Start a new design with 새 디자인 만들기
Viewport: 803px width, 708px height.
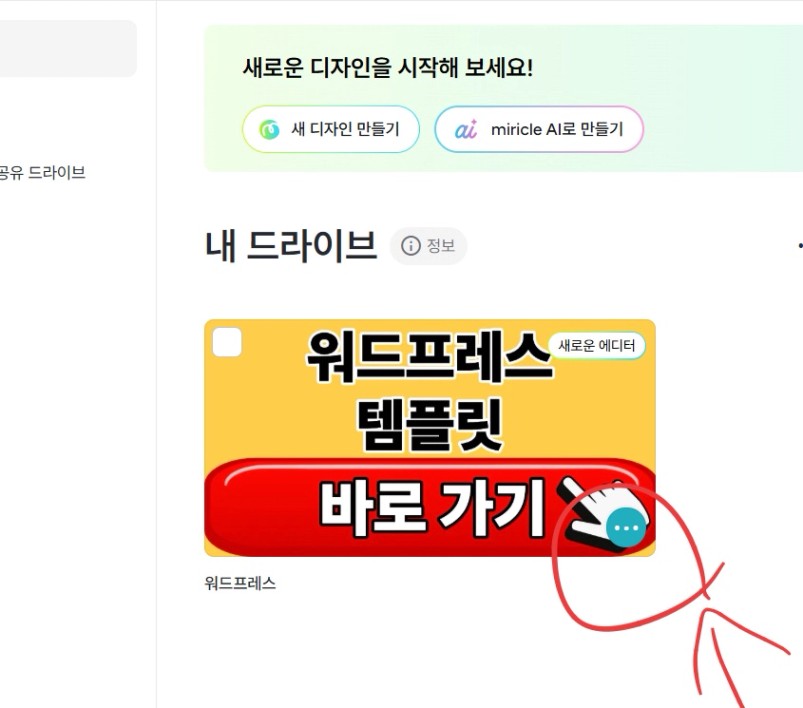[331, 129]
